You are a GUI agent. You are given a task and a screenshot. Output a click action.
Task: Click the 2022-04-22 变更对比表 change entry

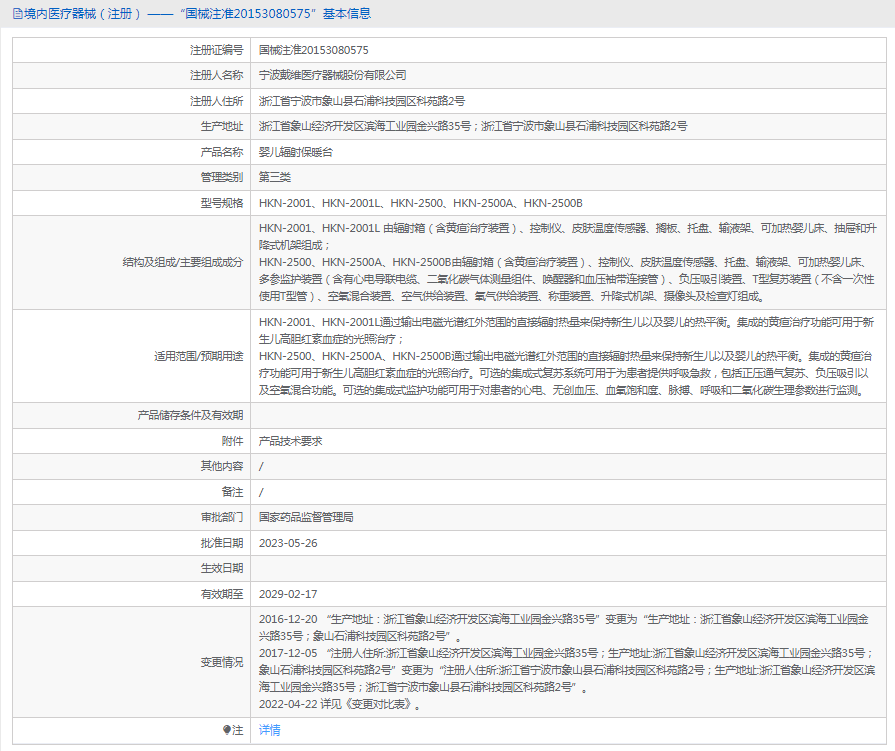coord(339,705)
